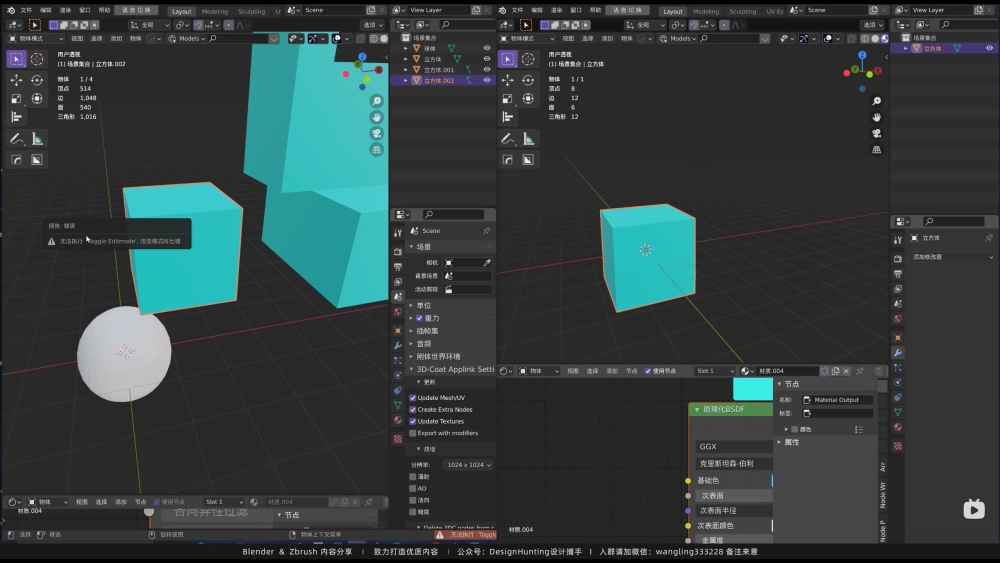The image size is (1000, 563).
Task: Pick the Scale tool in left viewport
Action: (17, 99)
